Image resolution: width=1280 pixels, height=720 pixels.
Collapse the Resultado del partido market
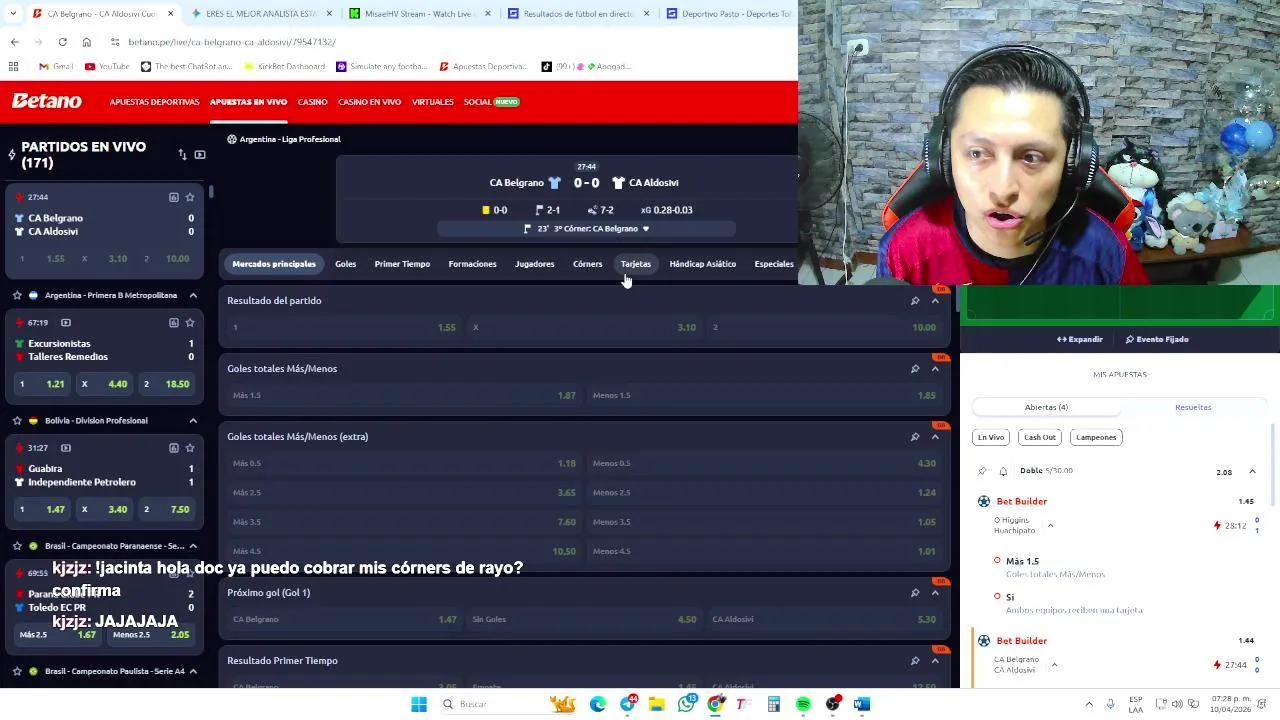935,300
